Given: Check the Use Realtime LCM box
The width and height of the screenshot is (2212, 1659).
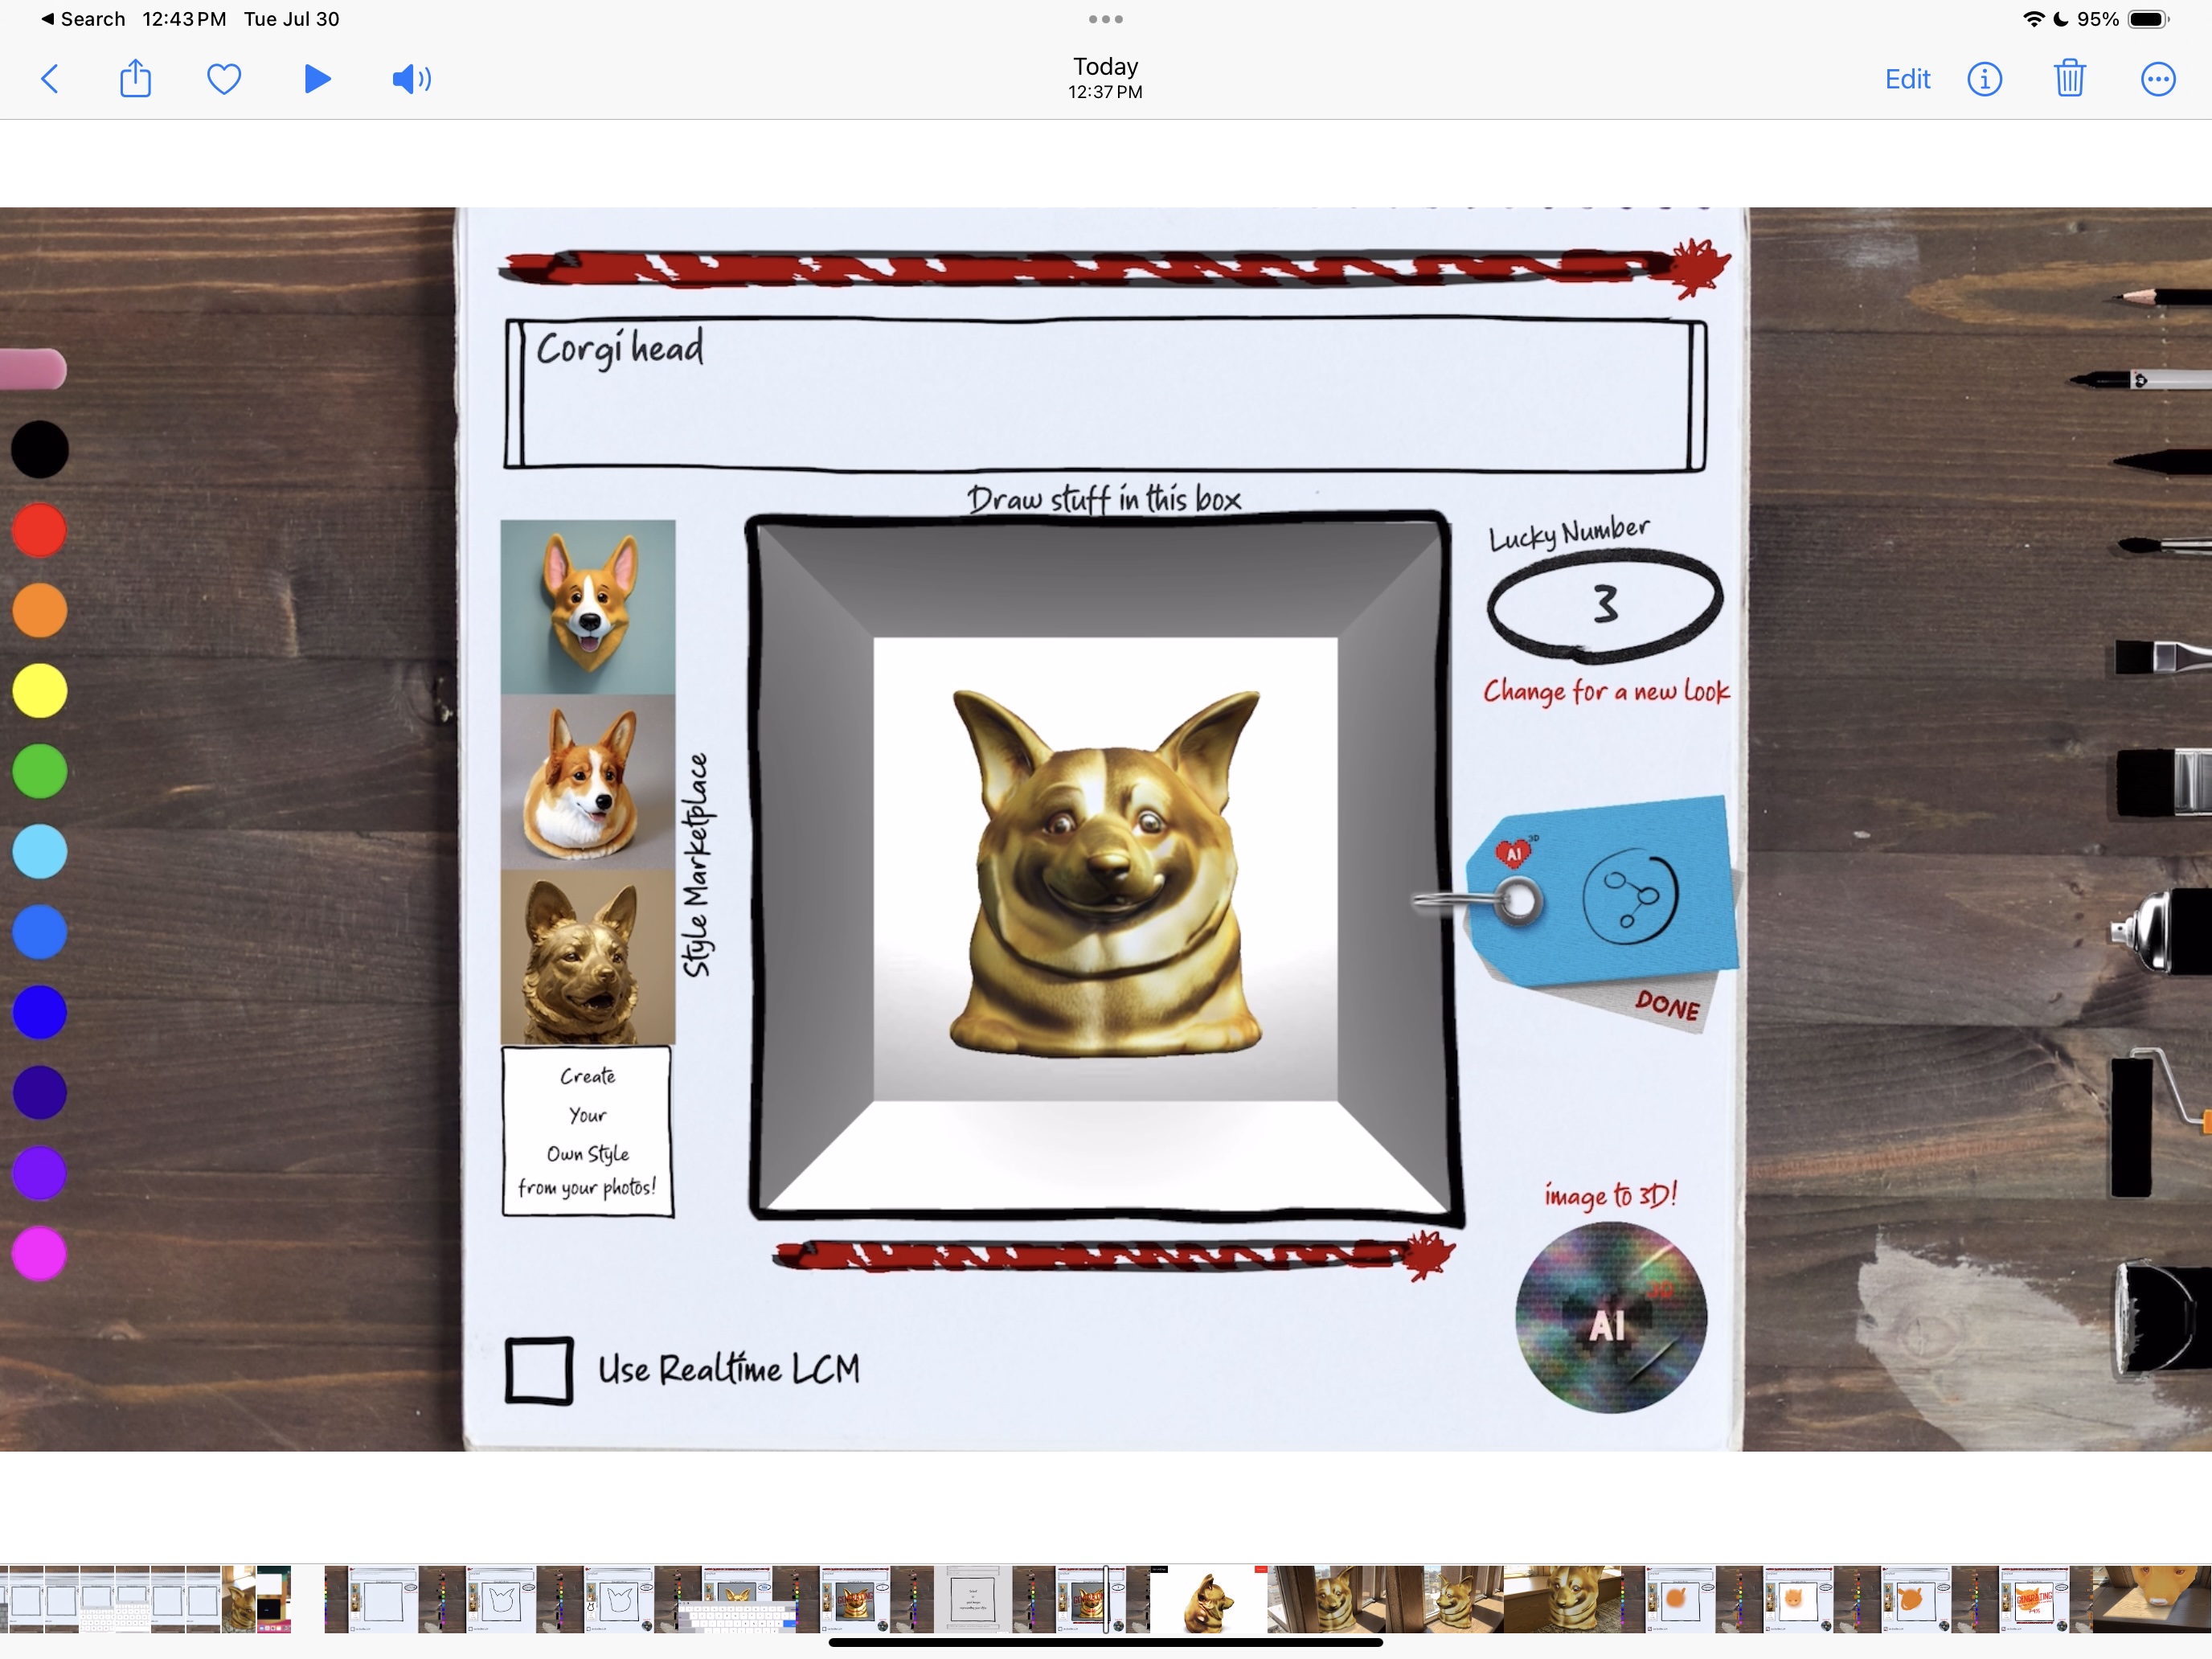Looking at the screenshot, I should coord(539,1370).
